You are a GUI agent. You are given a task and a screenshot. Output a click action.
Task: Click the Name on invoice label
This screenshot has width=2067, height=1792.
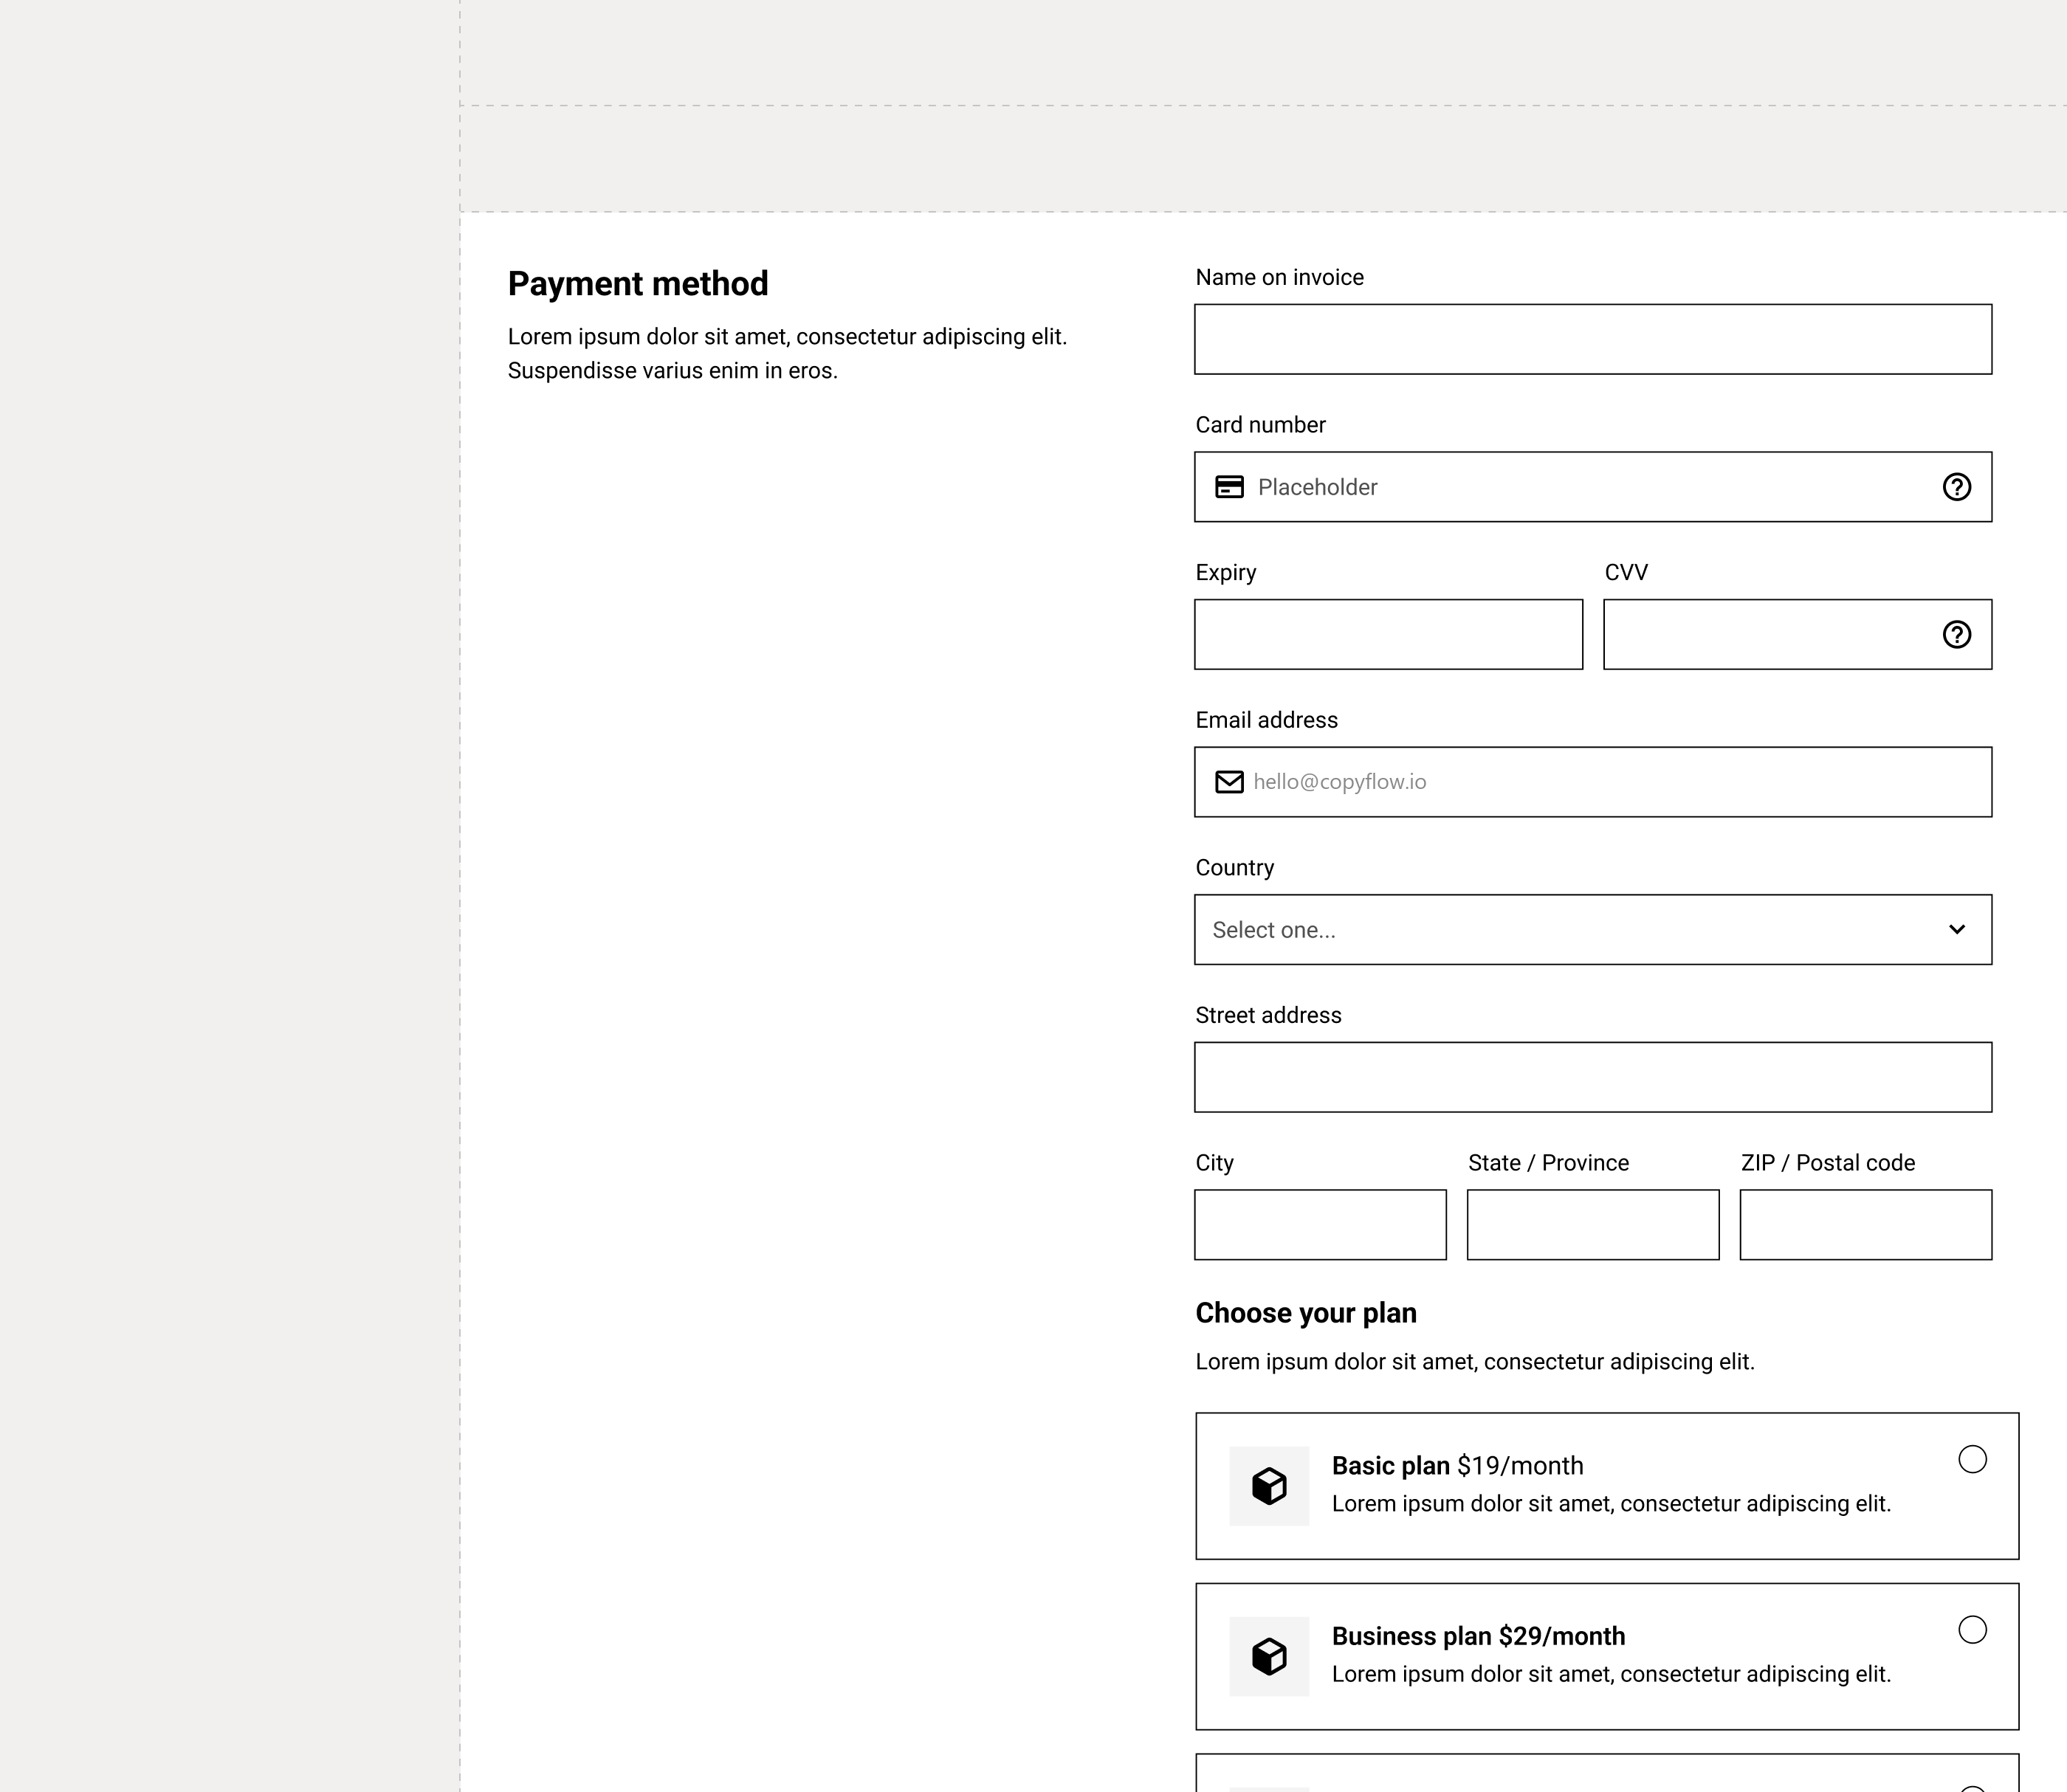(1279, 277)
